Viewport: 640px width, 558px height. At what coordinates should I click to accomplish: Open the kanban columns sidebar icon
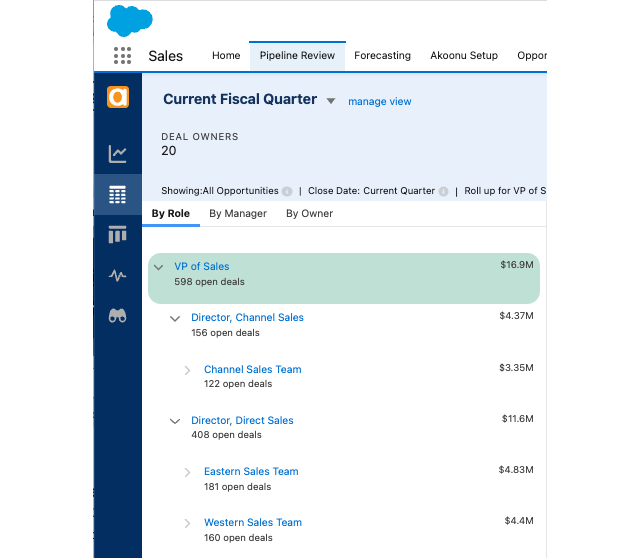pyautogui.click(x=118, y=234)
